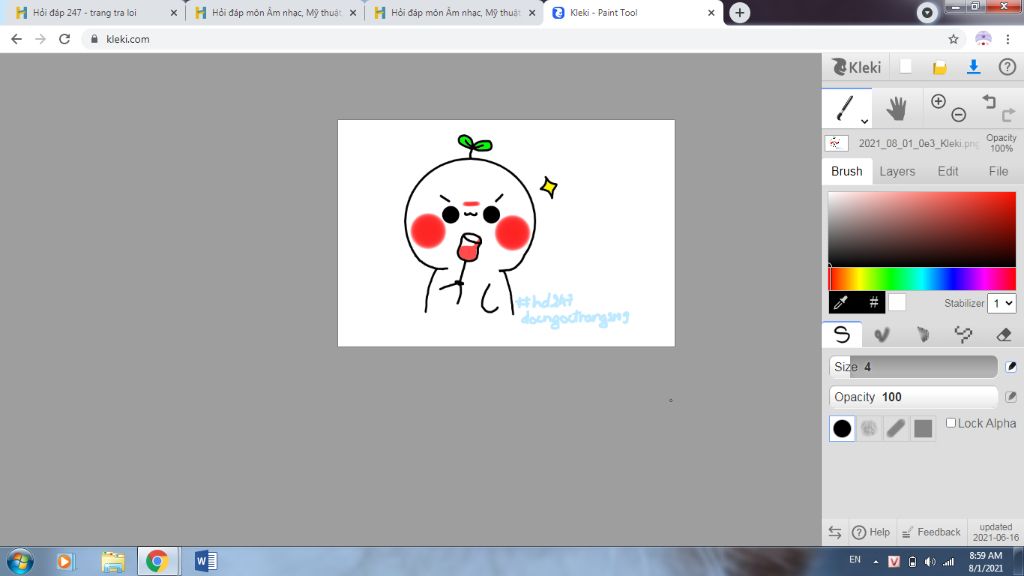Viewport: 1024px width, 576px height.
Task: Undo the last stroke
Action: tap(989, 101)
